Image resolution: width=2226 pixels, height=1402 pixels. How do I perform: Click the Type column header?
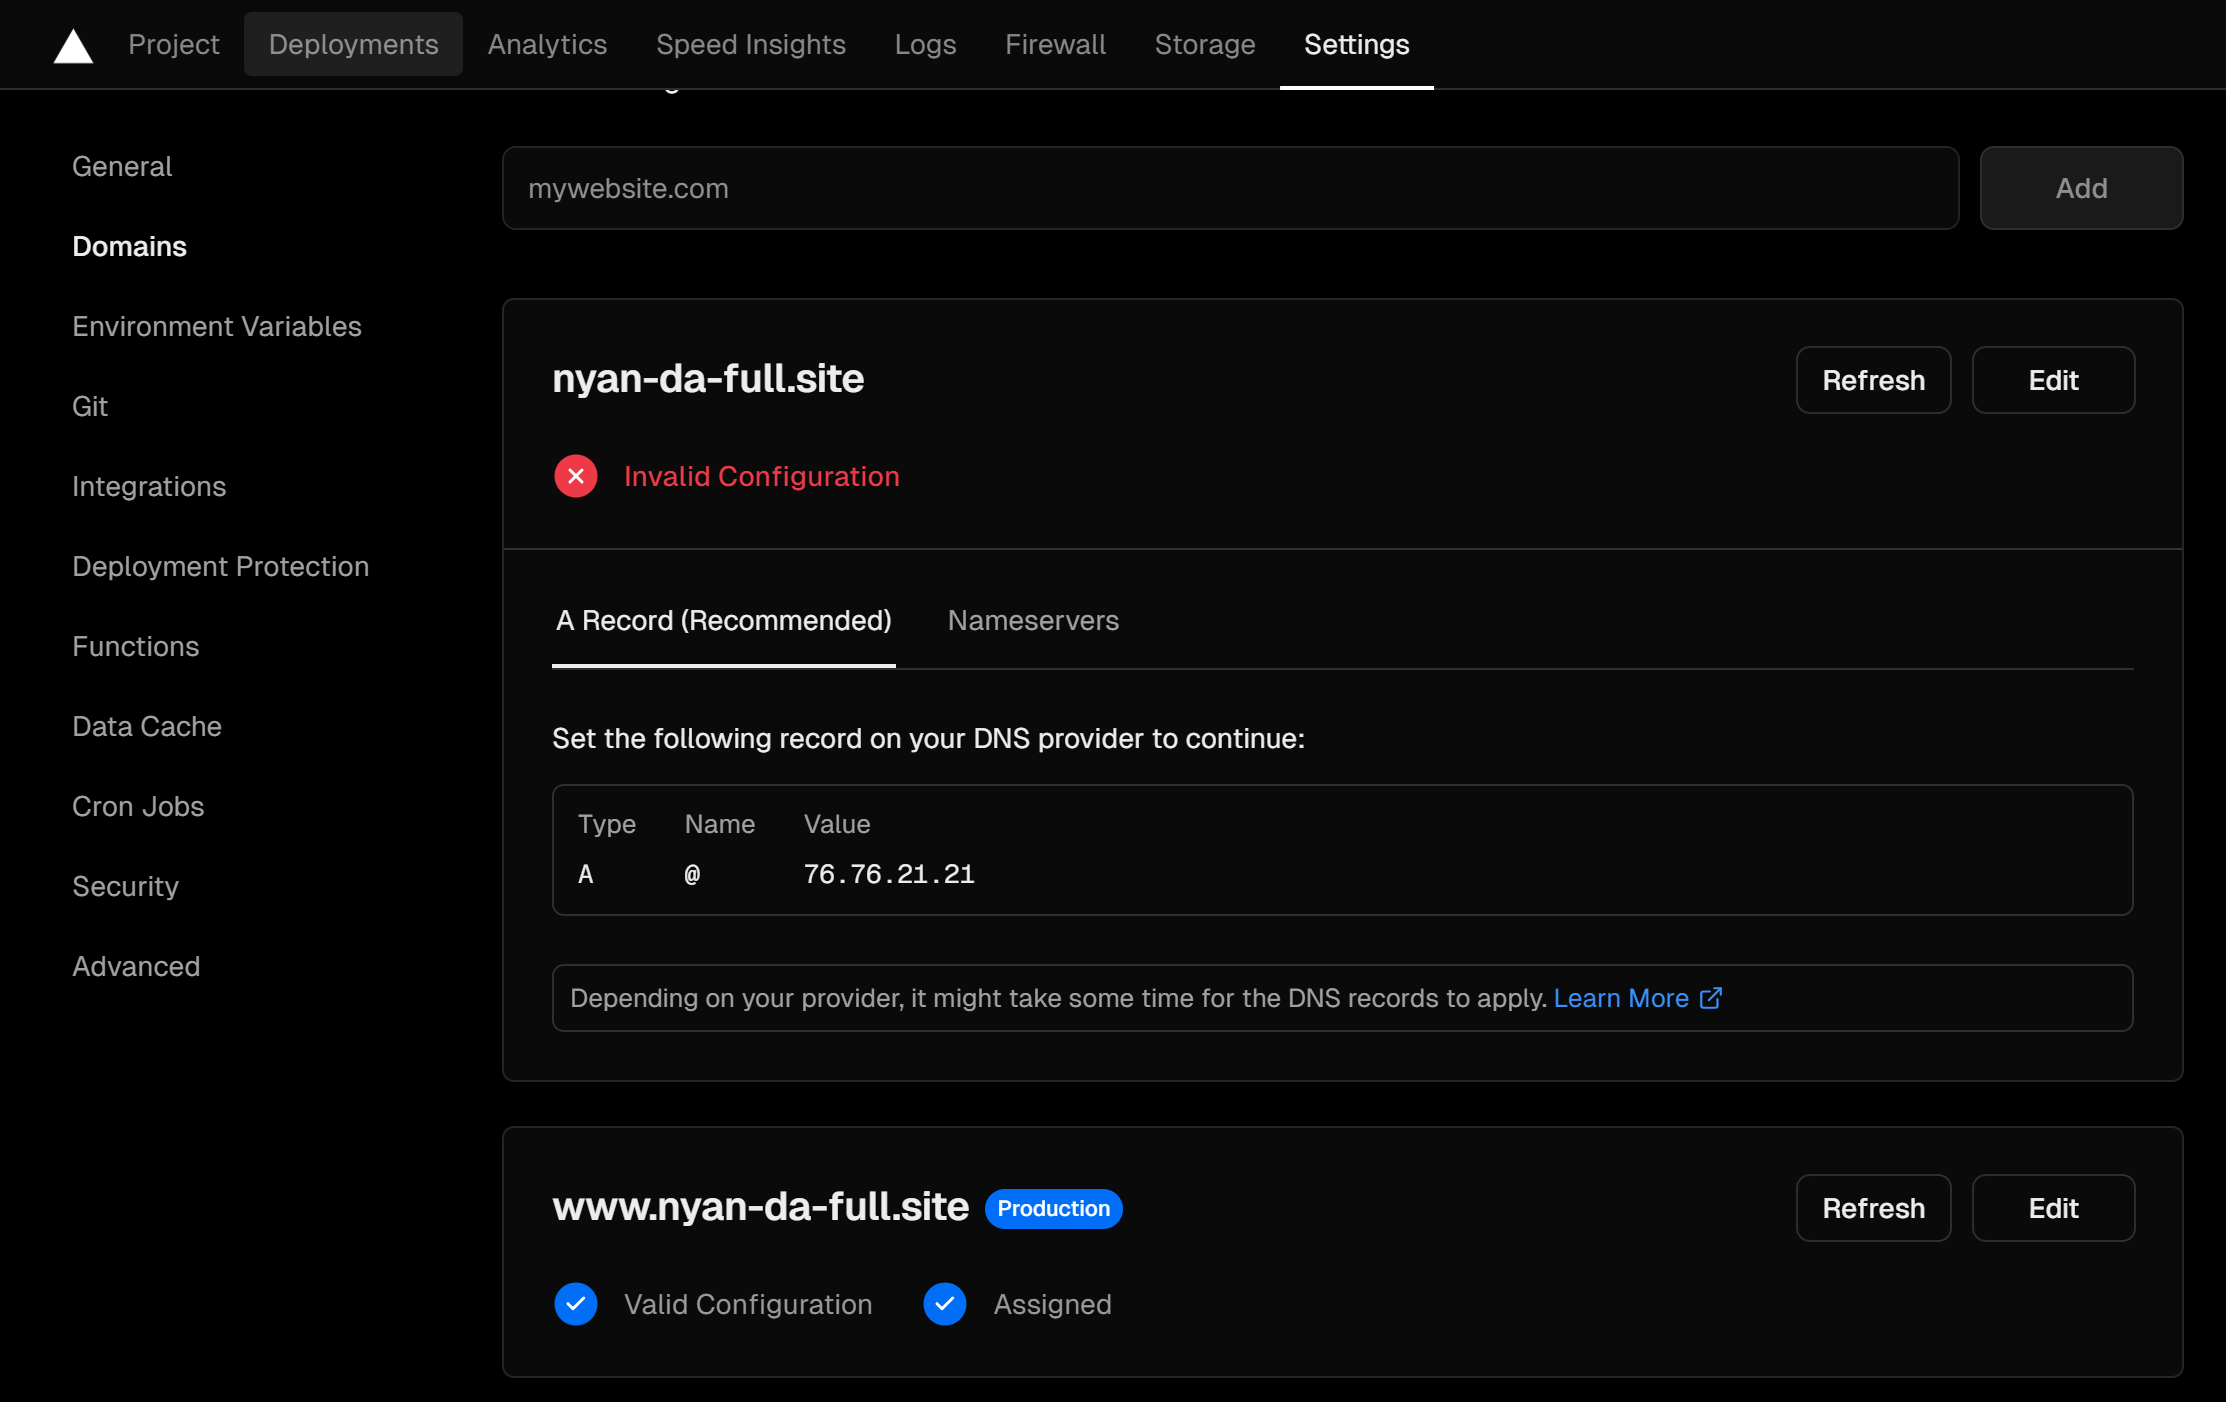coord(607,824)
